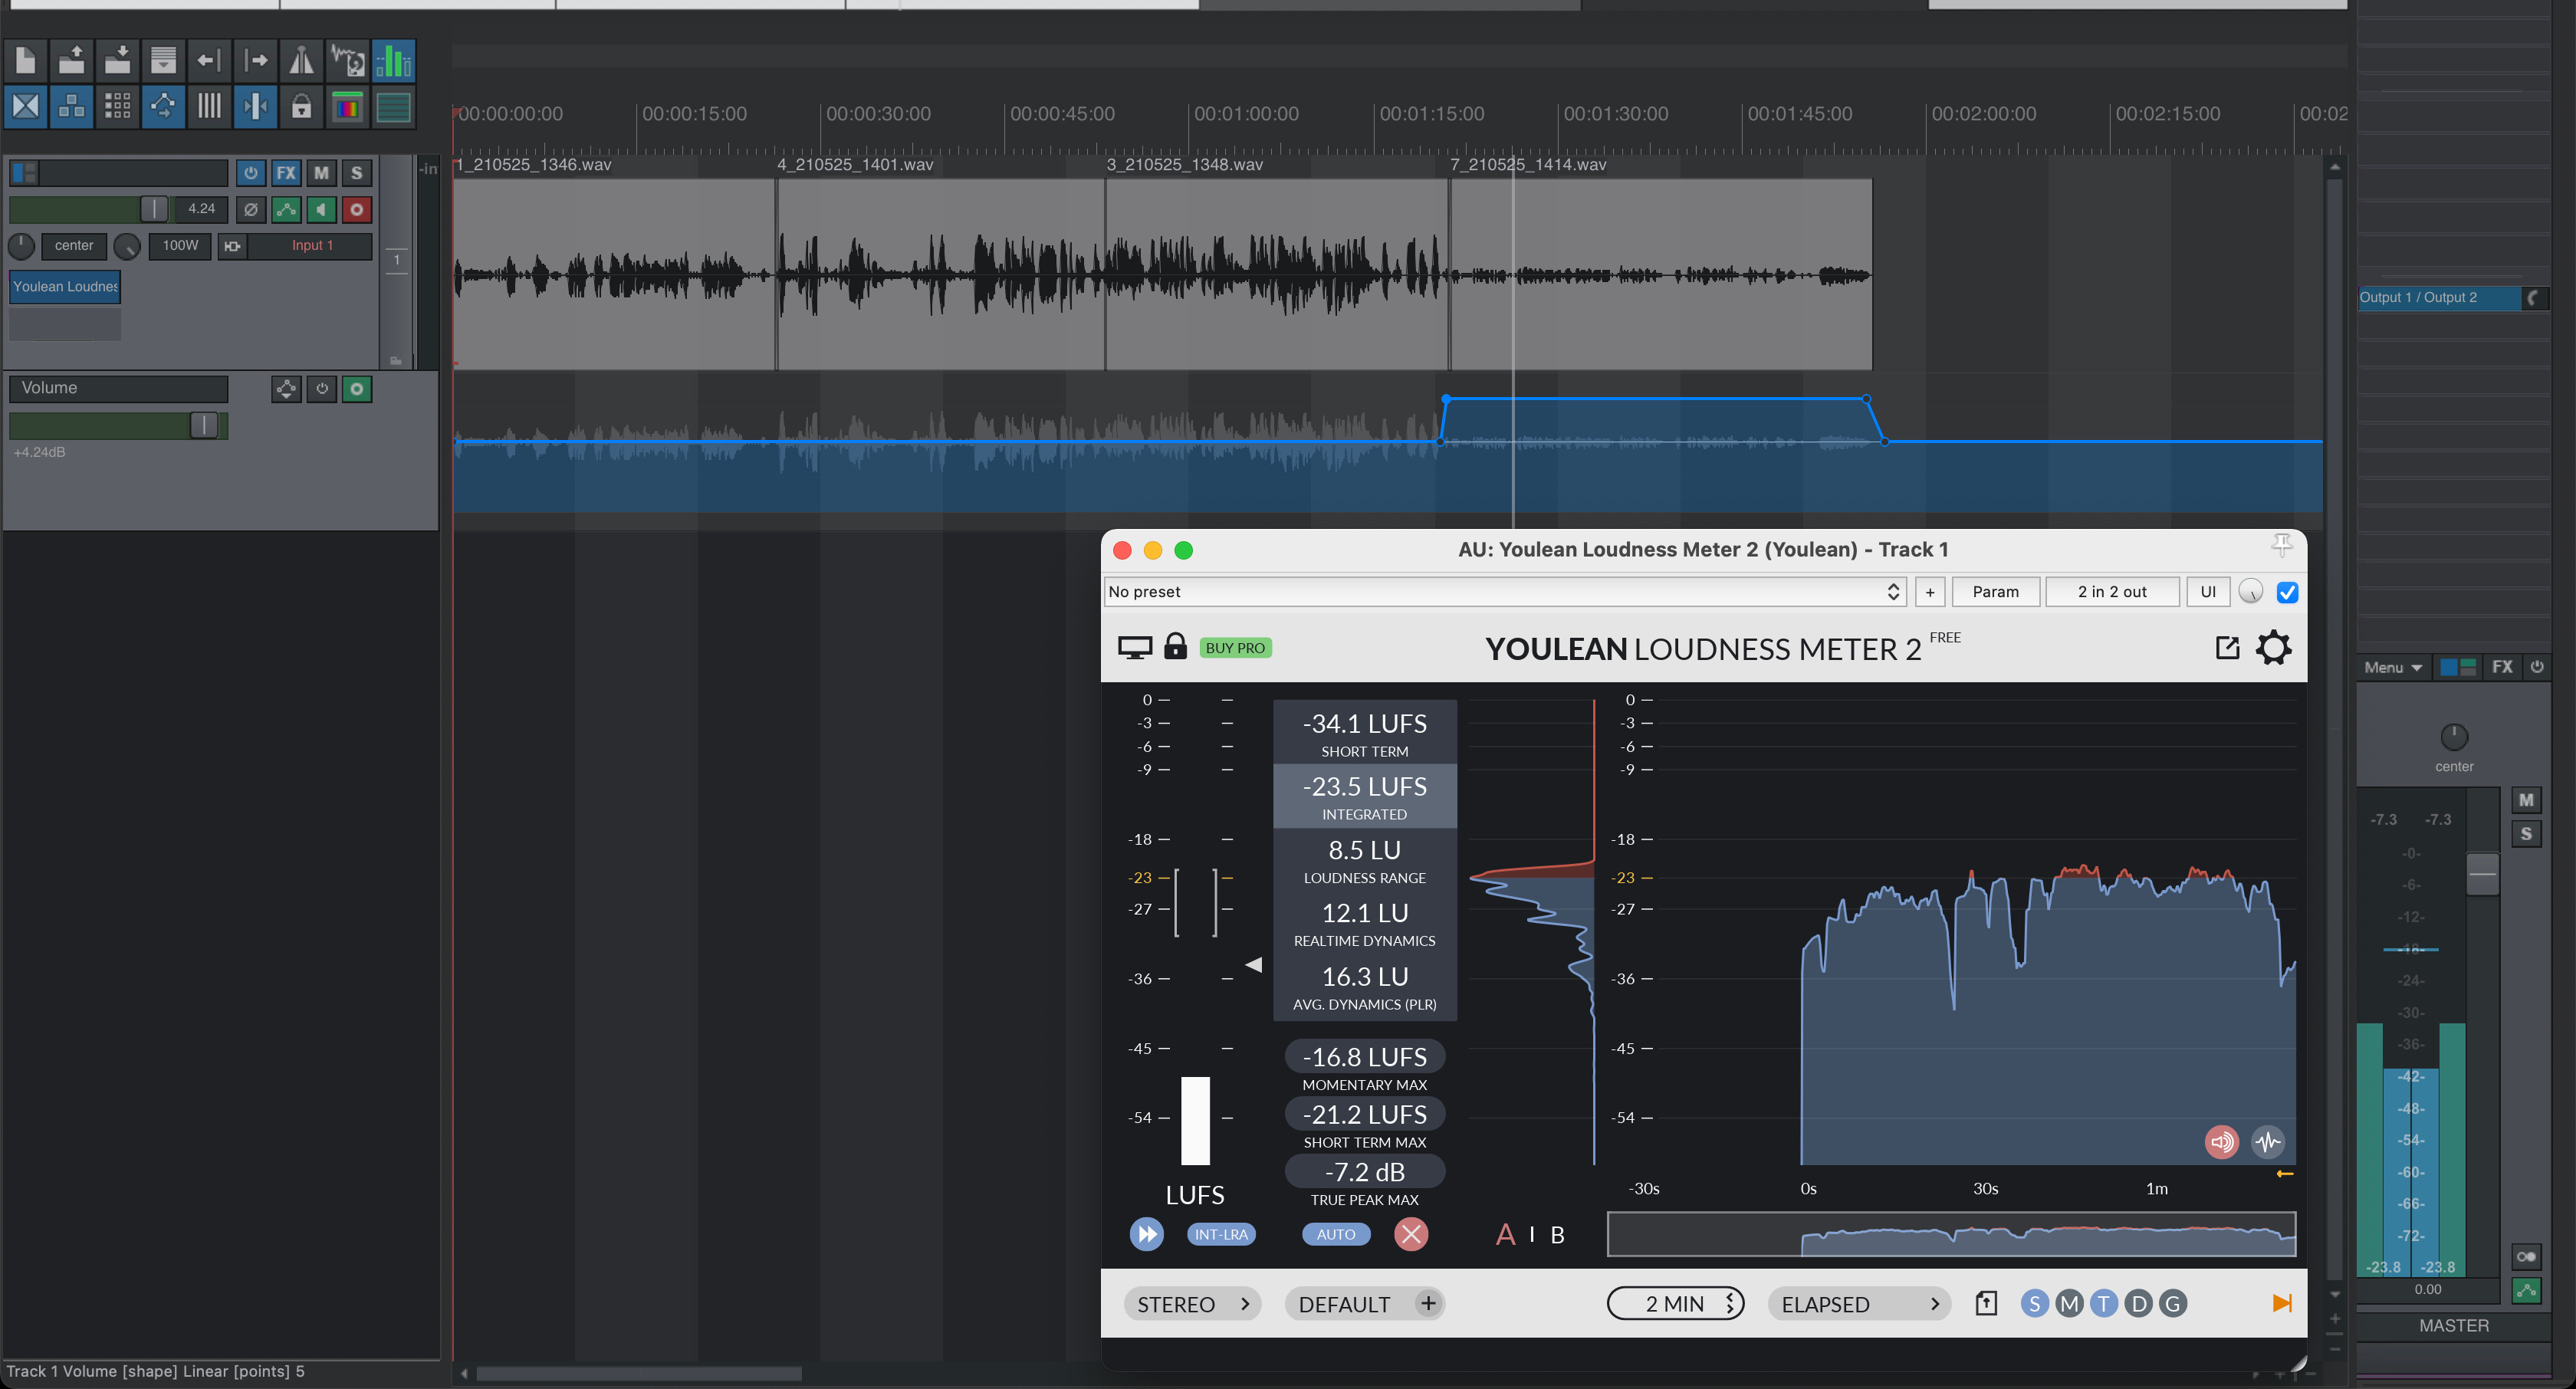Click Track 1 record monitoring speaker icon

pyautogui.click(x=321, y=209)
